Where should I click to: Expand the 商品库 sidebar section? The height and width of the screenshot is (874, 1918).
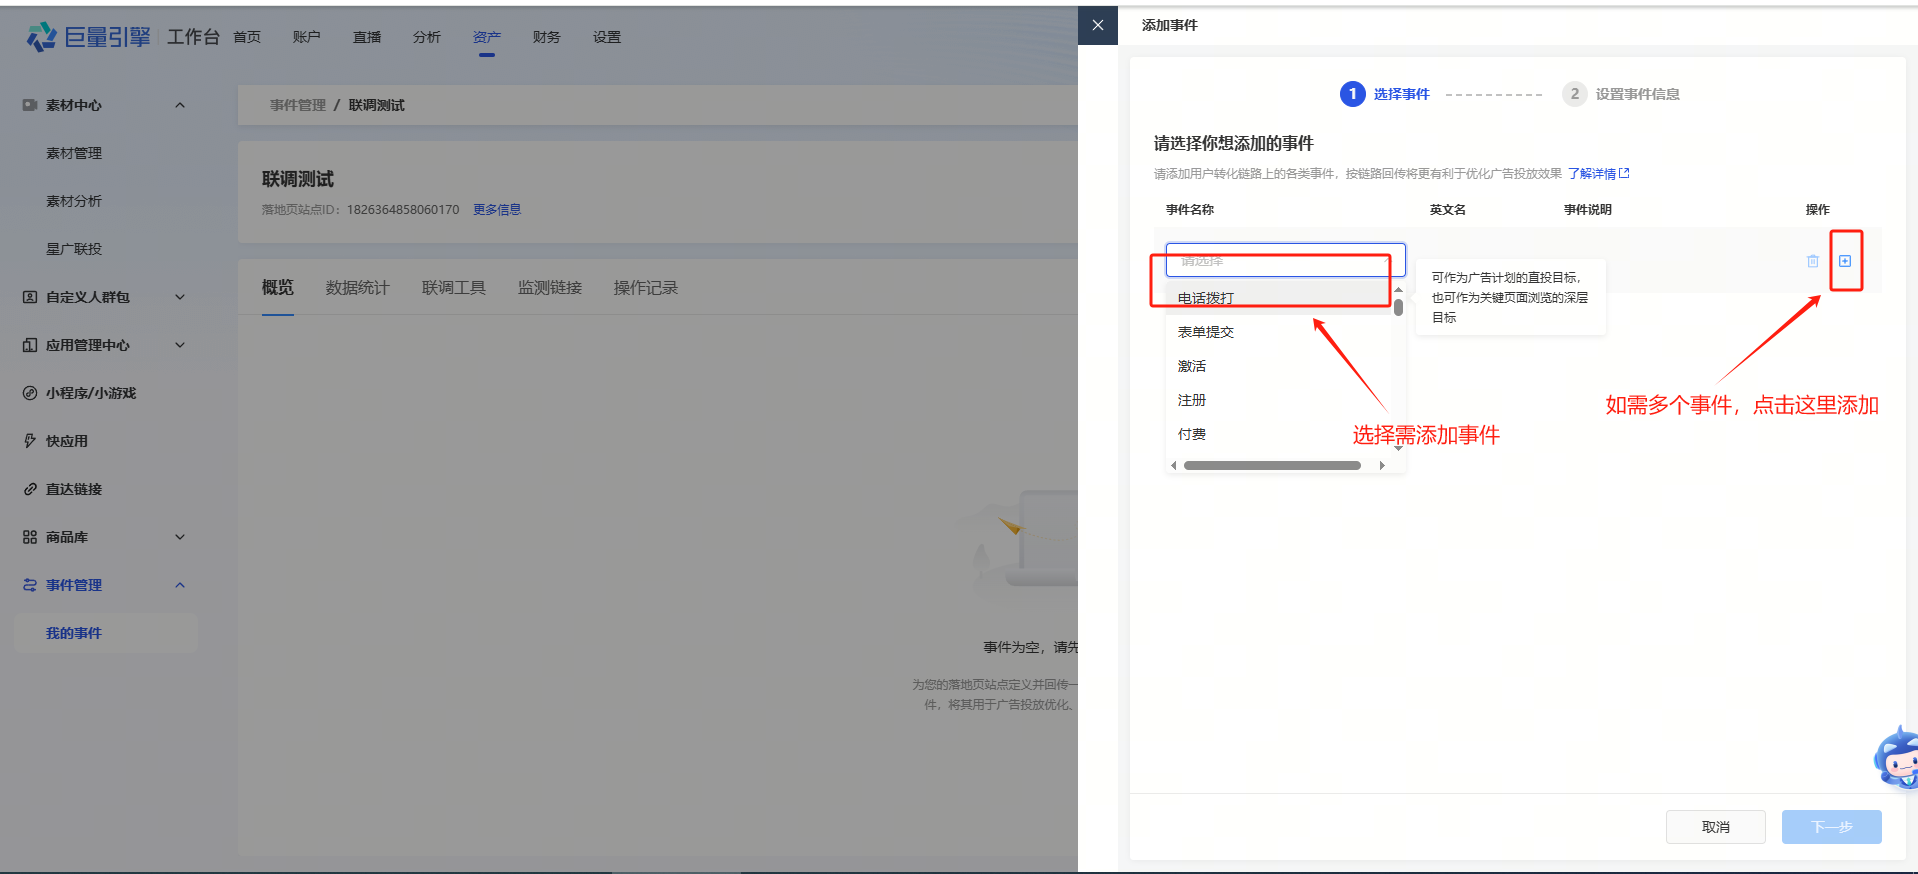coord(180,537)
